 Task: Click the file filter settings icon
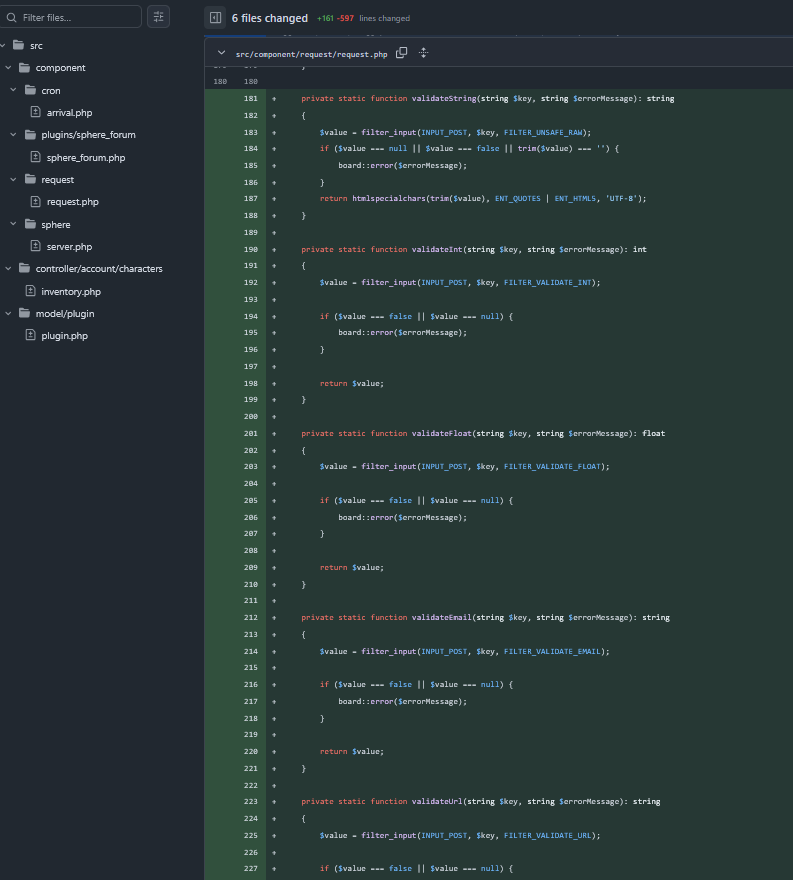coord(158,17)
